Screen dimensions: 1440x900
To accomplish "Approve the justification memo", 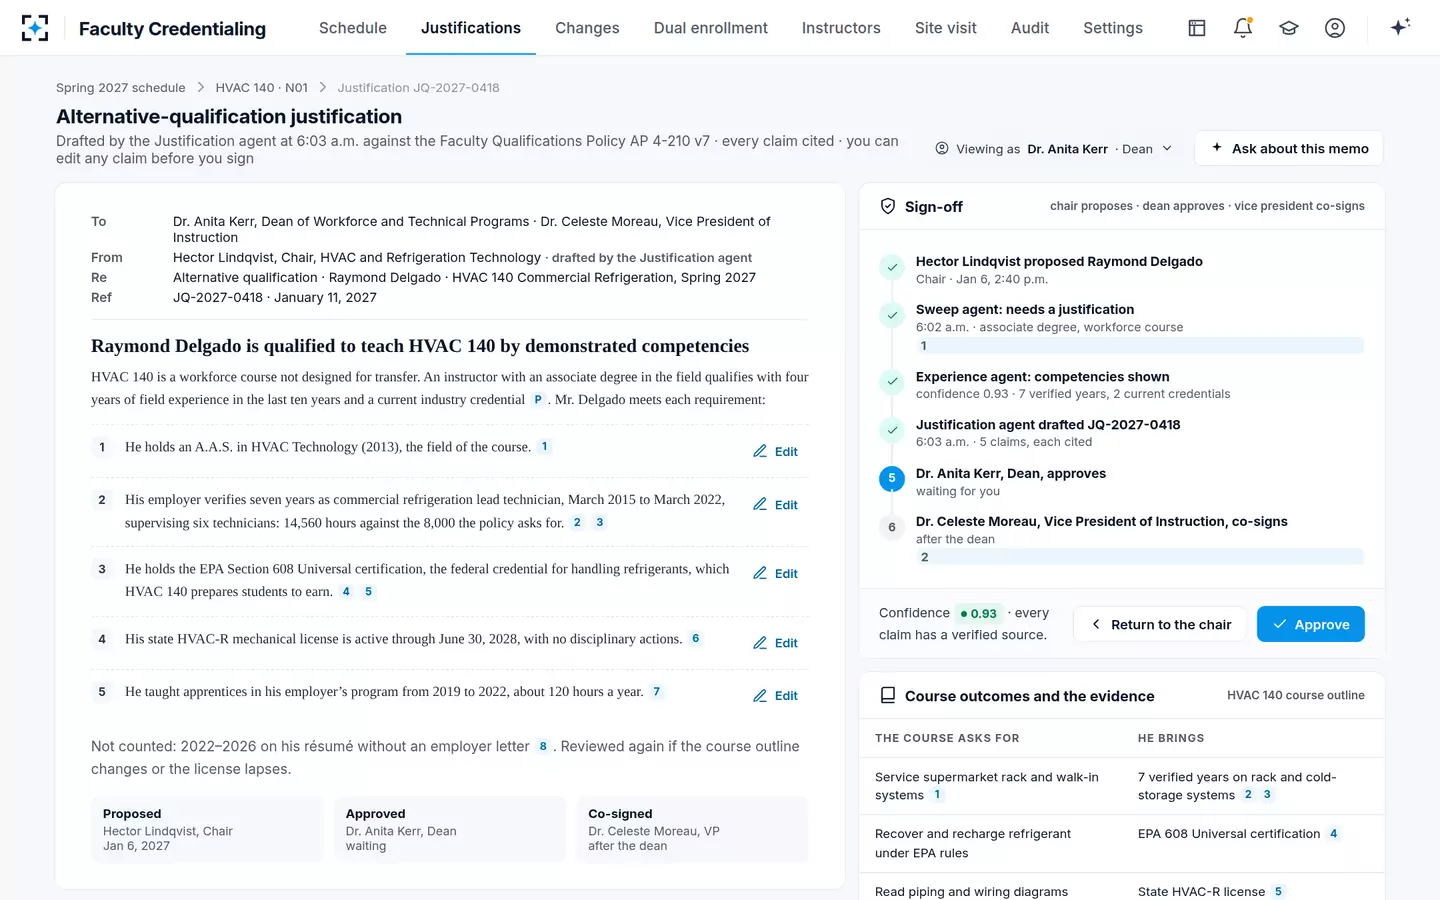I will (x=1311, y=624).
